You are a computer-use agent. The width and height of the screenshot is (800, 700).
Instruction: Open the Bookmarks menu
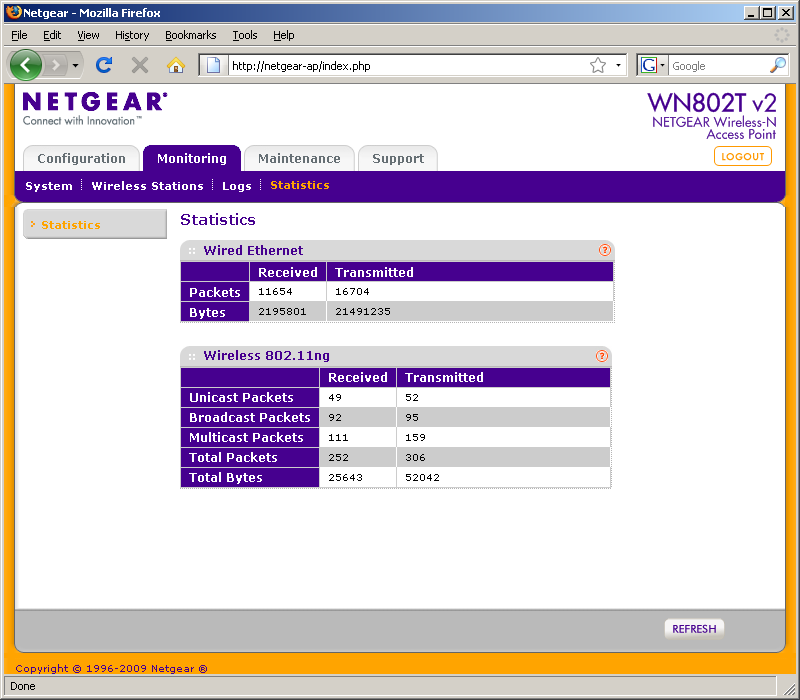(190, 35)
